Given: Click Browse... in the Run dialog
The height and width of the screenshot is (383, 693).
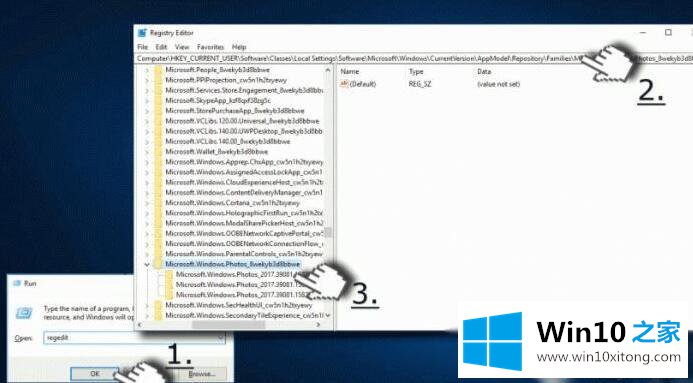Looking at the screenshot, I should pos(202,374).
